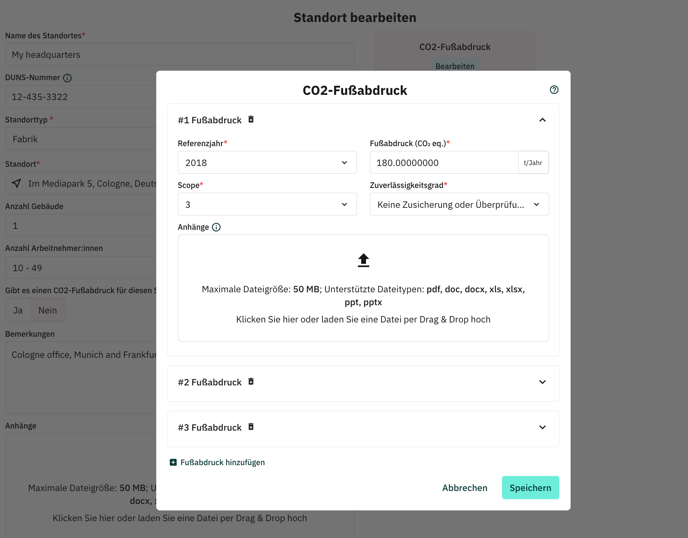Click Abbrechen to cancel the dialog
The width and height of the screenshot is (688, 538).
(465, 488)
